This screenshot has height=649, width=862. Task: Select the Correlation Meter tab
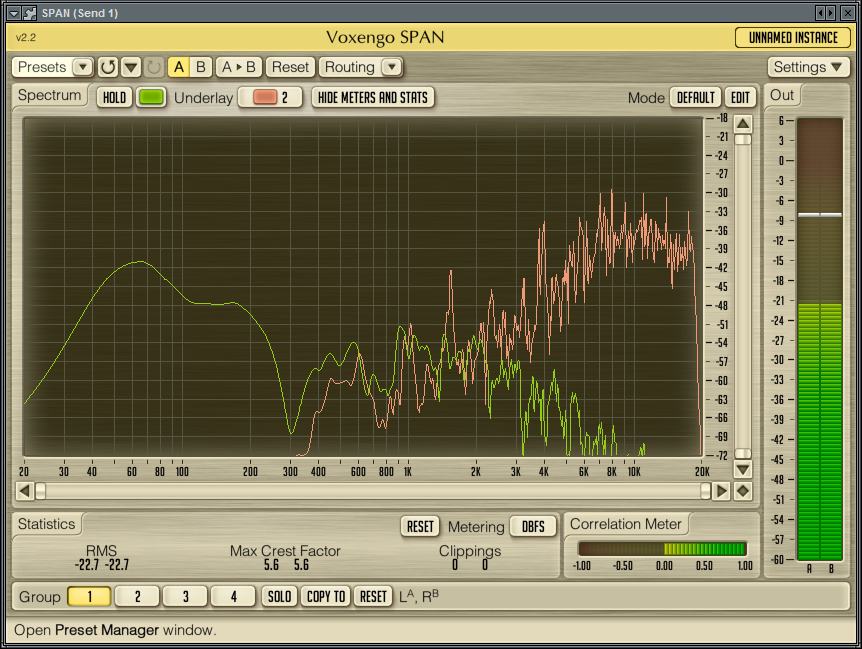pyautogui.click(x=626, y=524)
